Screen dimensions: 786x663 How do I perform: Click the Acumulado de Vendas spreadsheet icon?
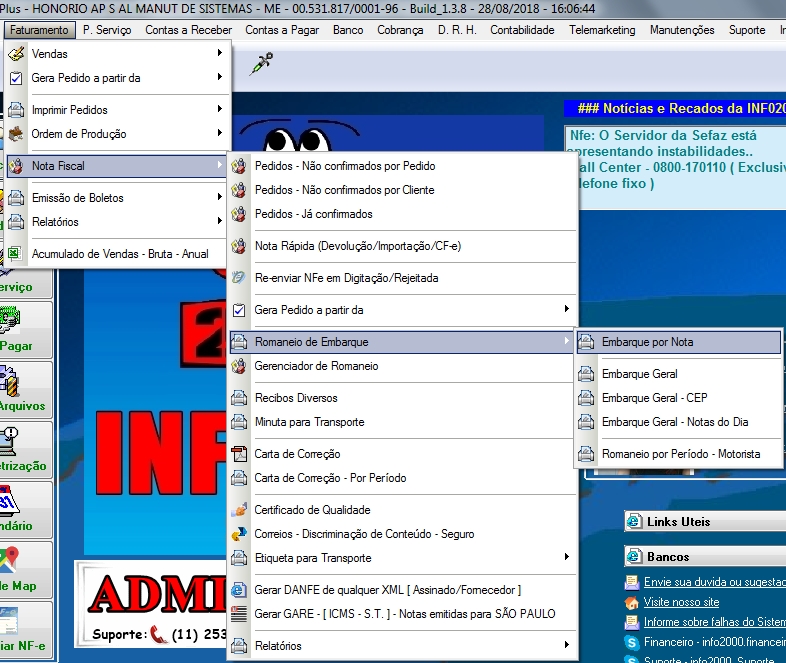[x=15, y=254]
